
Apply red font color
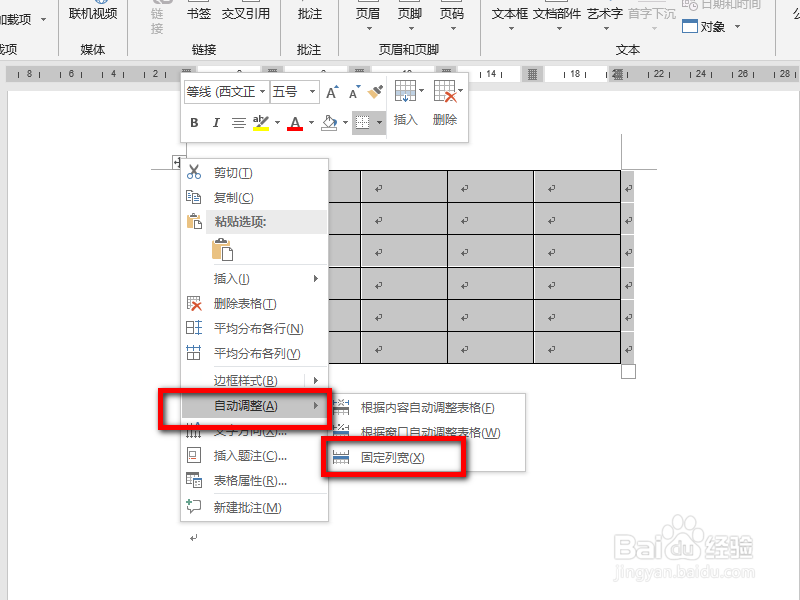pos(295,122)
